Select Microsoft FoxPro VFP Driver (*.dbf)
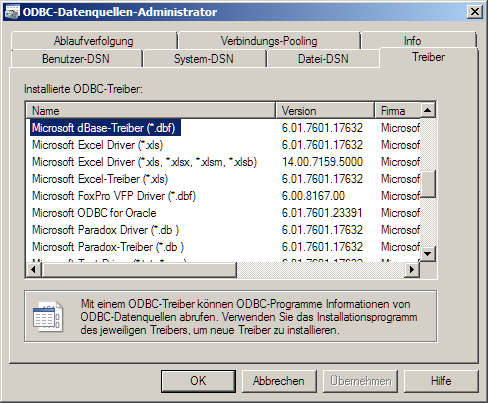488x403 pixels. (x=114, y=196)
